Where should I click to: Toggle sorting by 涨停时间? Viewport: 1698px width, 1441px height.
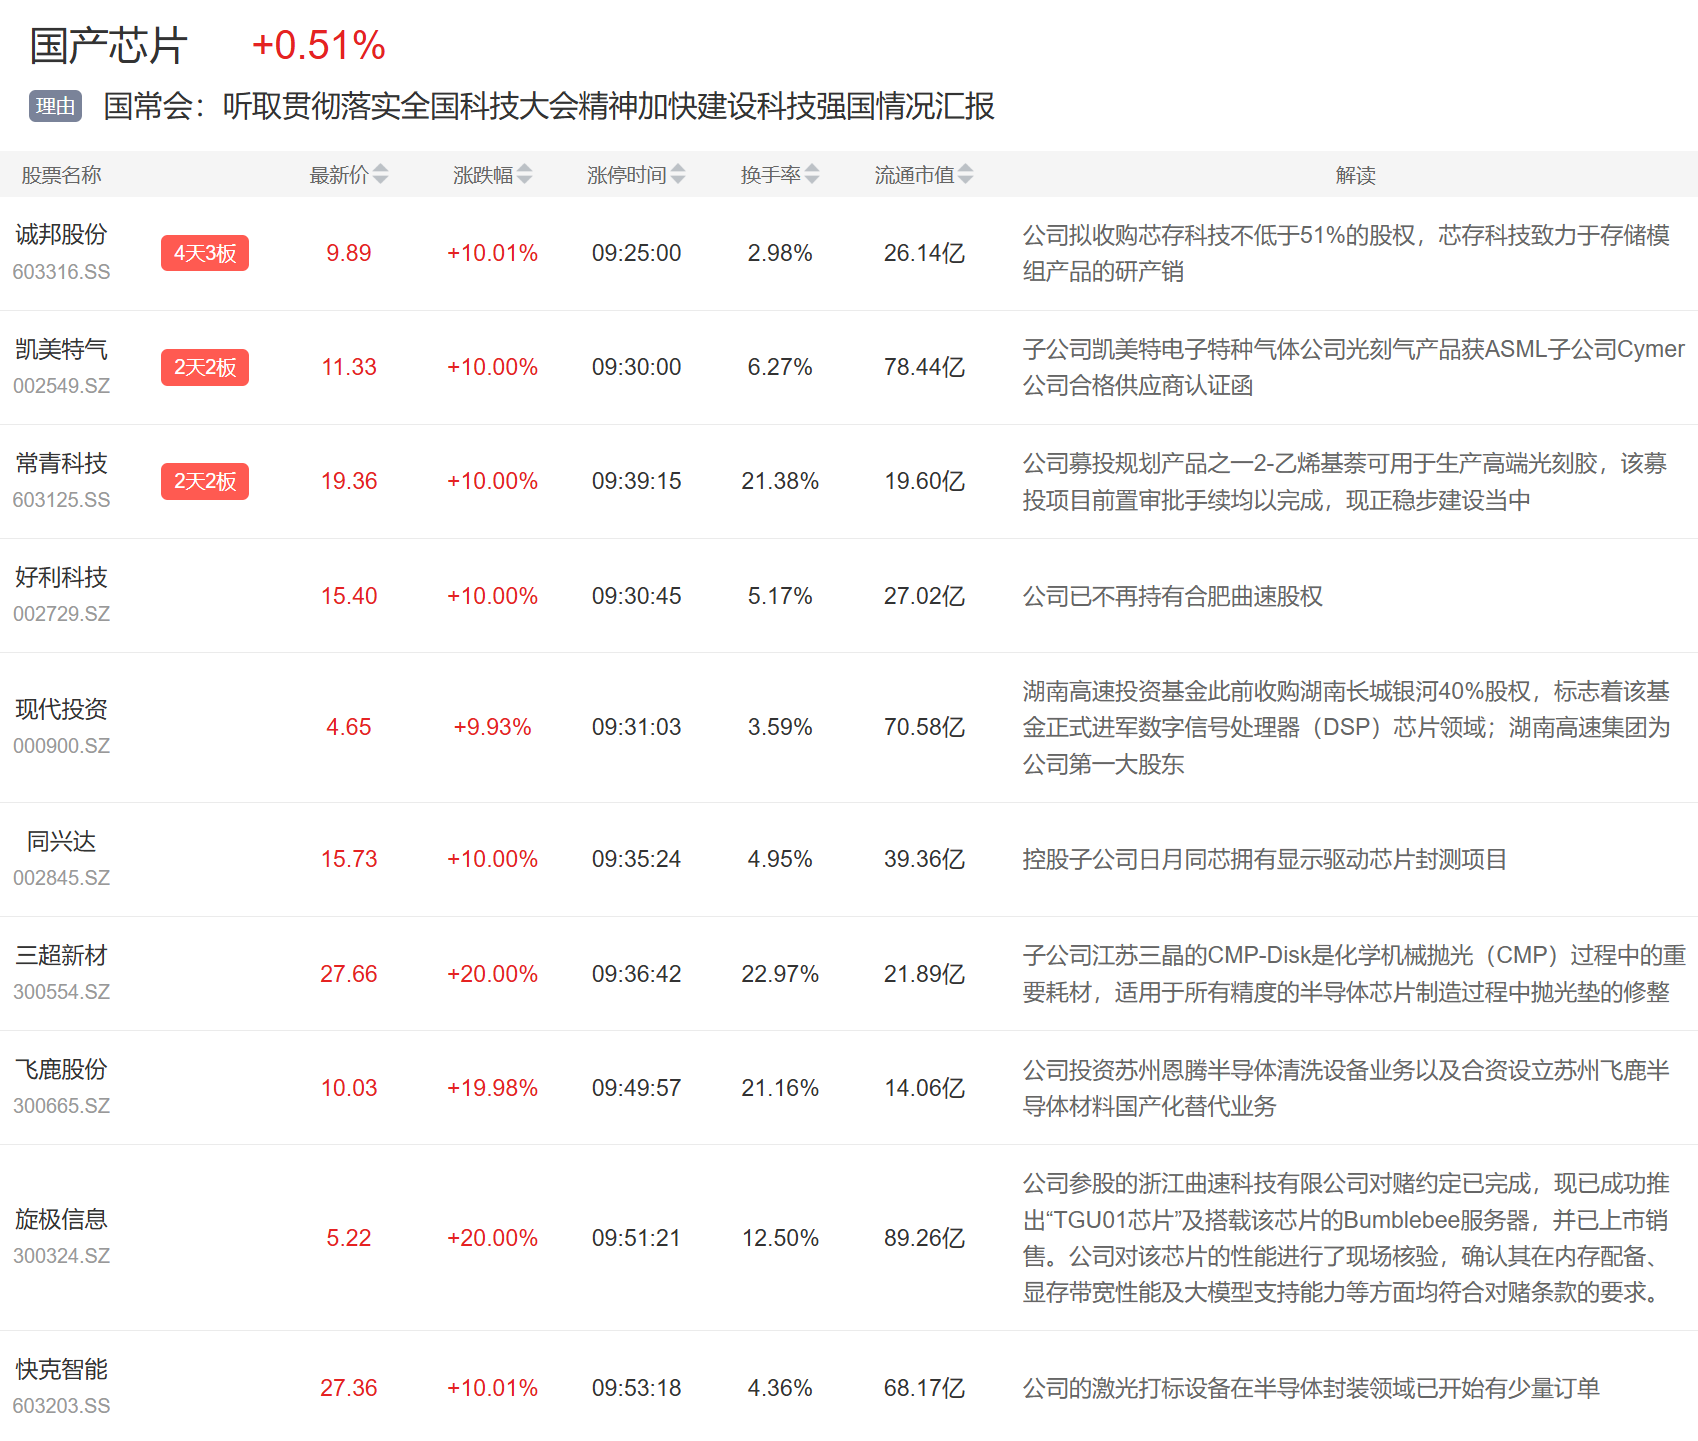[678, 175]
